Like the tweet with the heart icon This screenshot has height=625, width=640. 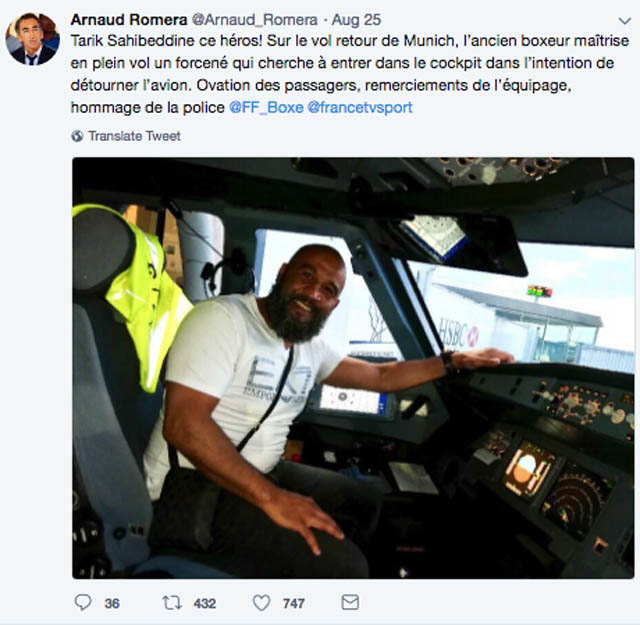261,603
